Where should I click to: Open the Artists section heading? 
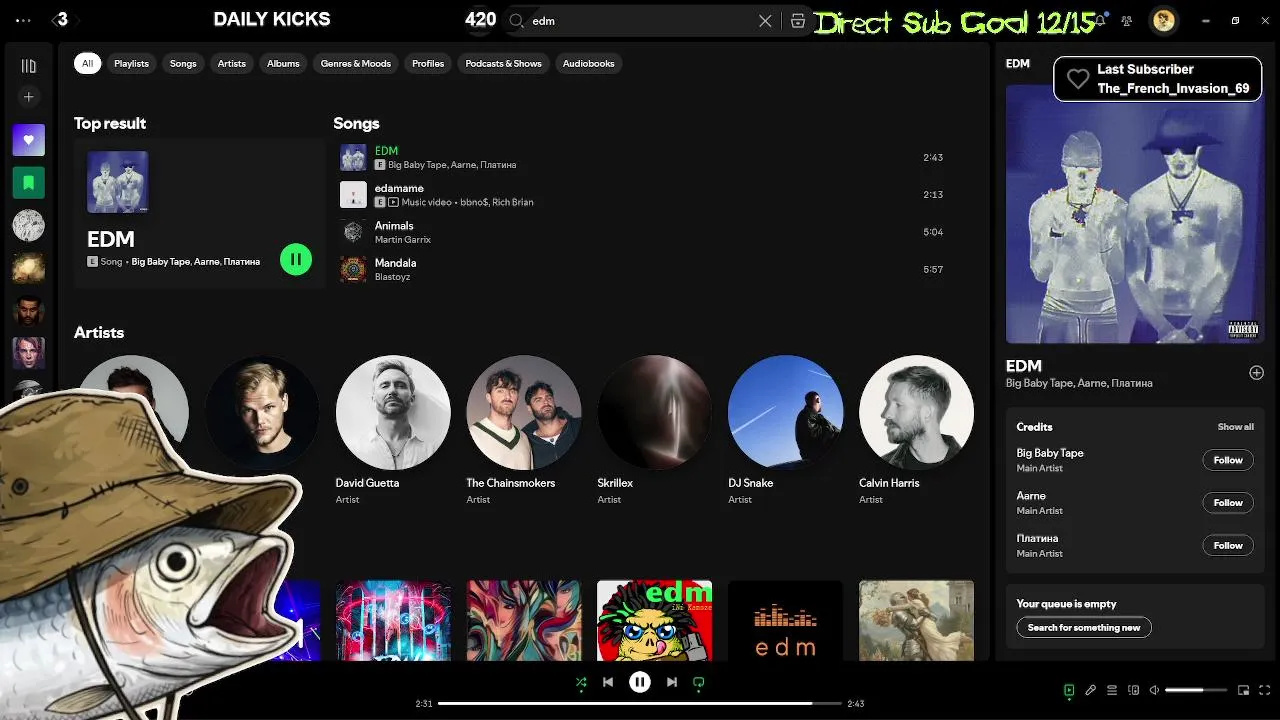tap(99, 333)
